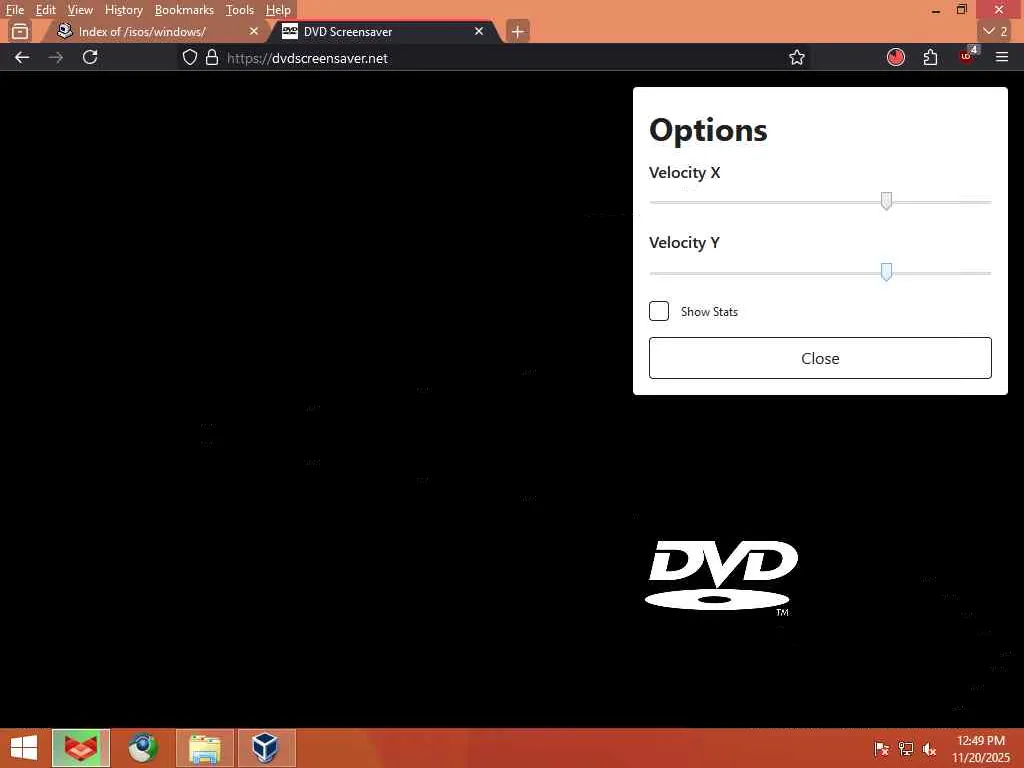The width and height of the screenshot is (1024, 768).
Task: Open Action Center flag tray icon
Action: (882, 748)
